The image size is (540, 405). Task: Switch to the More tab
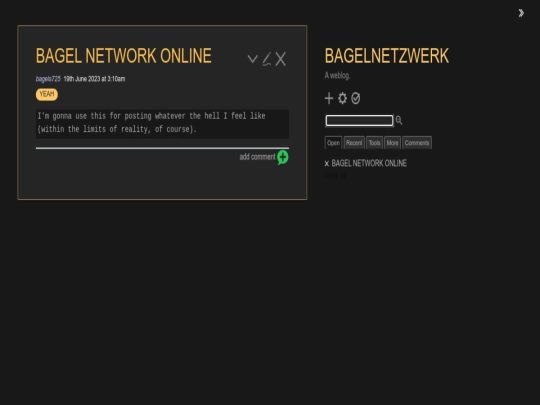(392, 143)
